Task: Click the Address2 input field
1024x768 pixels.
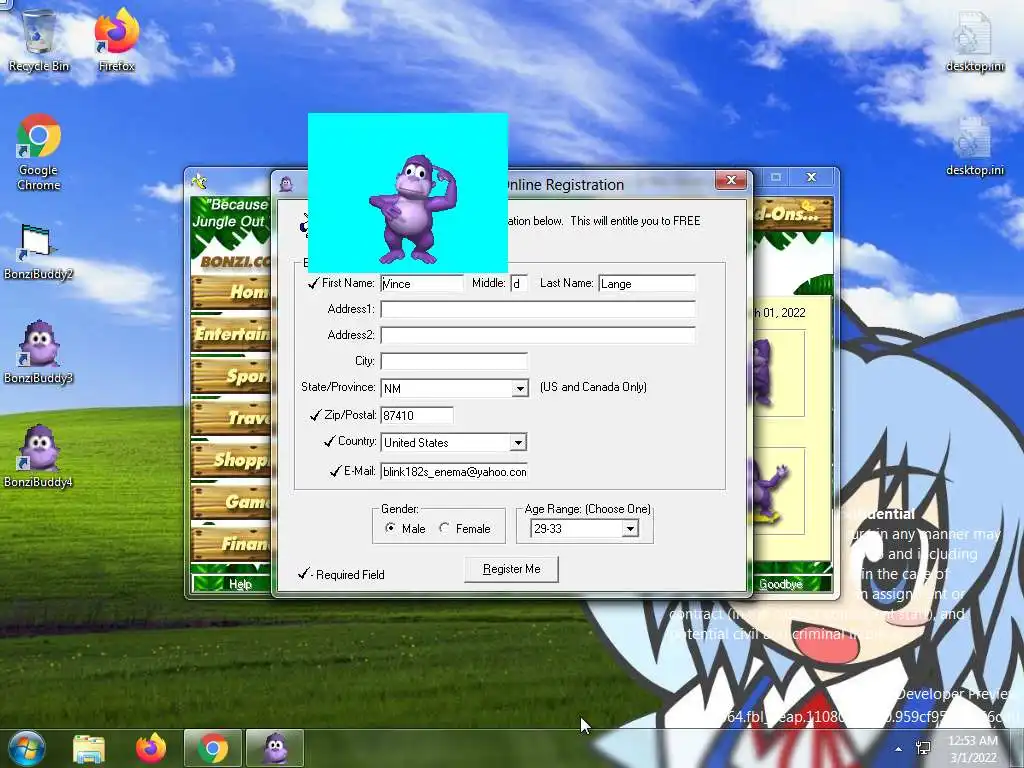Action: [x=538, y=335]
